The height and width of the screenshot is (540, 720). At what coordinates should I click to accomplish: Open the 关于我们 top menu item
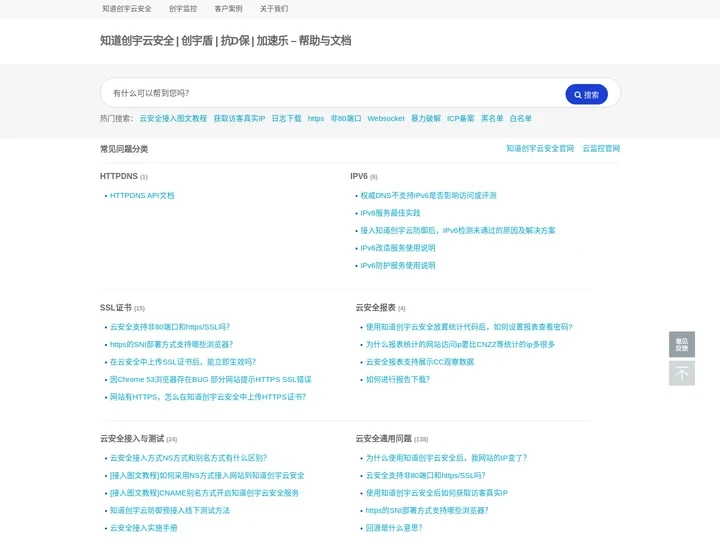tap(274, 9)
